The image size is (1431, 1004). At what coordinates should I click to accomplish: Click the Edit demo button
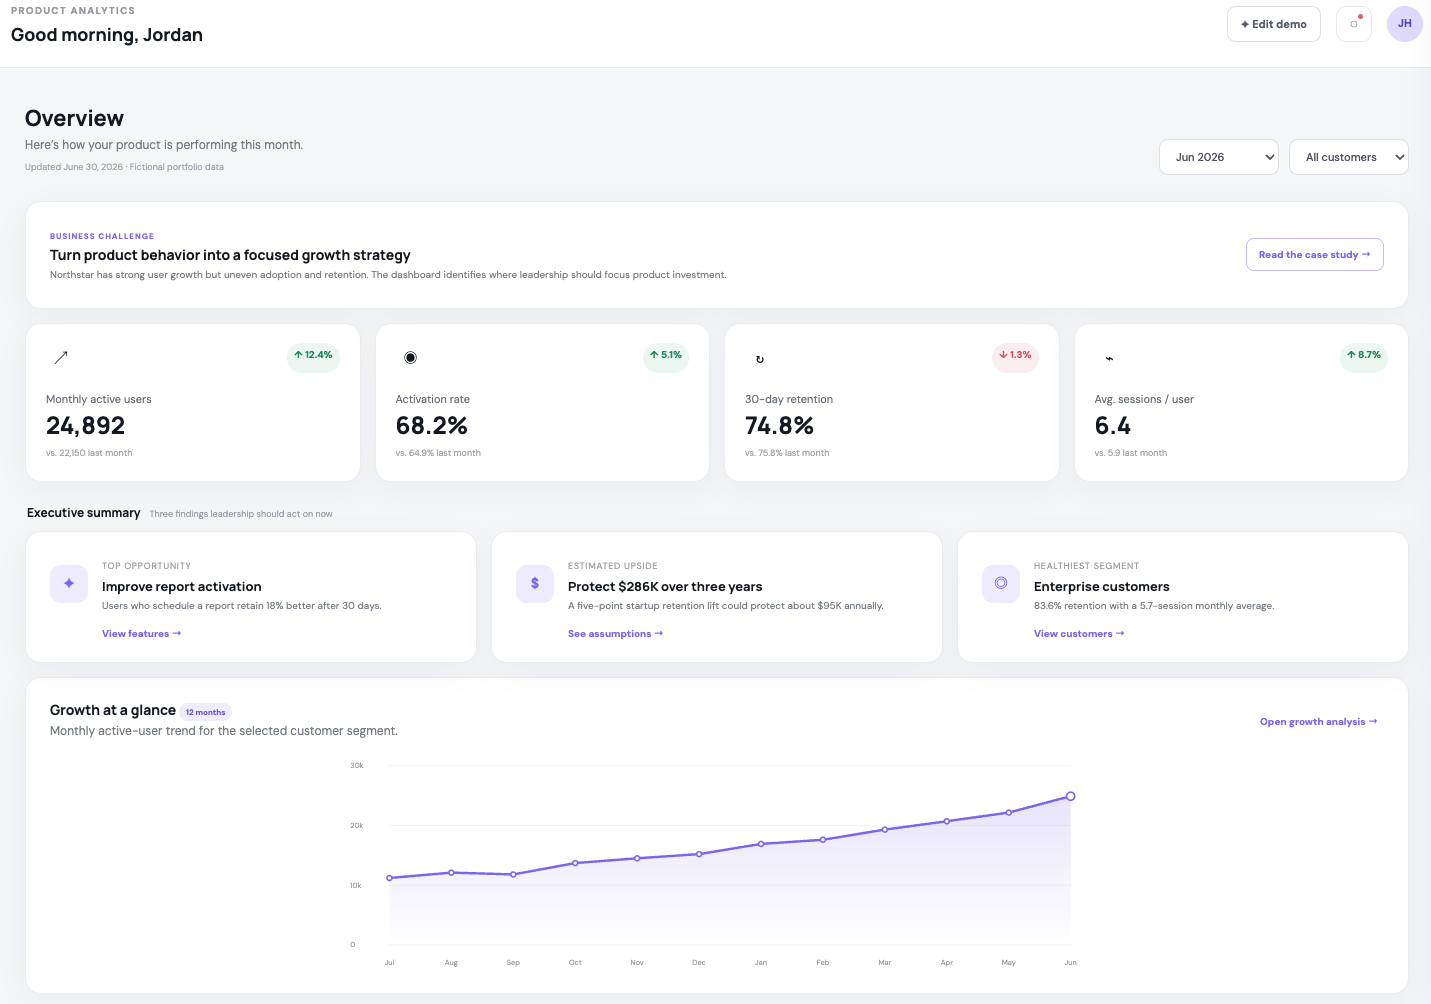1274,24
